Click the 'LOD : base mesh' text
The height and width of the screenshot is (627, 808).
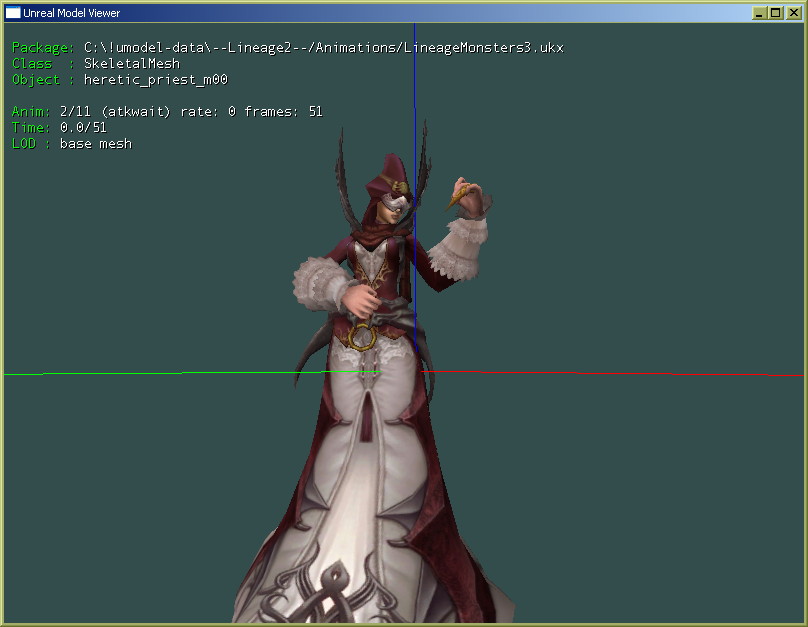pyautogui.click(x=72, y=144)
